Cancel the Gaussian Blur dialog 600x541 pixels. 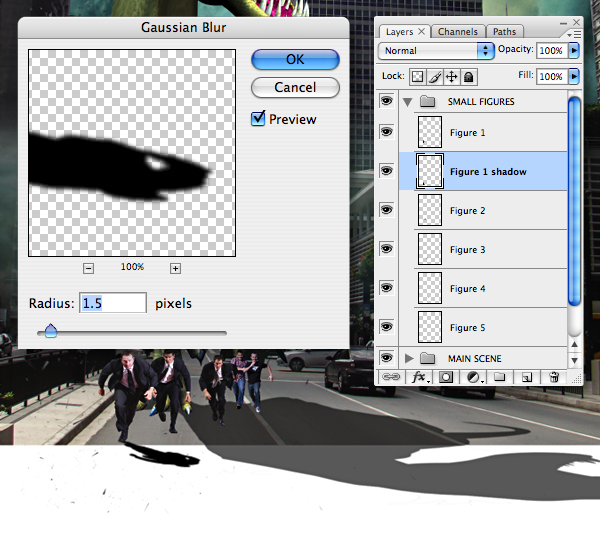click(295, 88)
